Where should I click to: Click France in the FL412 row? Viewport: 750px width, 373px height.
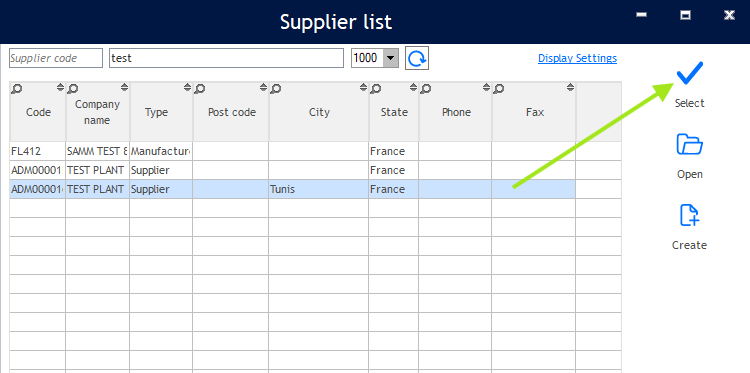coord(394,151)
